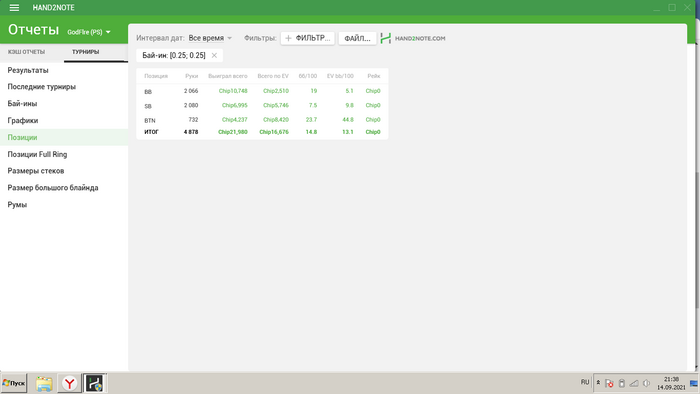
Task: Click the ФАЙЛ... button
Action: click(357, 38)
